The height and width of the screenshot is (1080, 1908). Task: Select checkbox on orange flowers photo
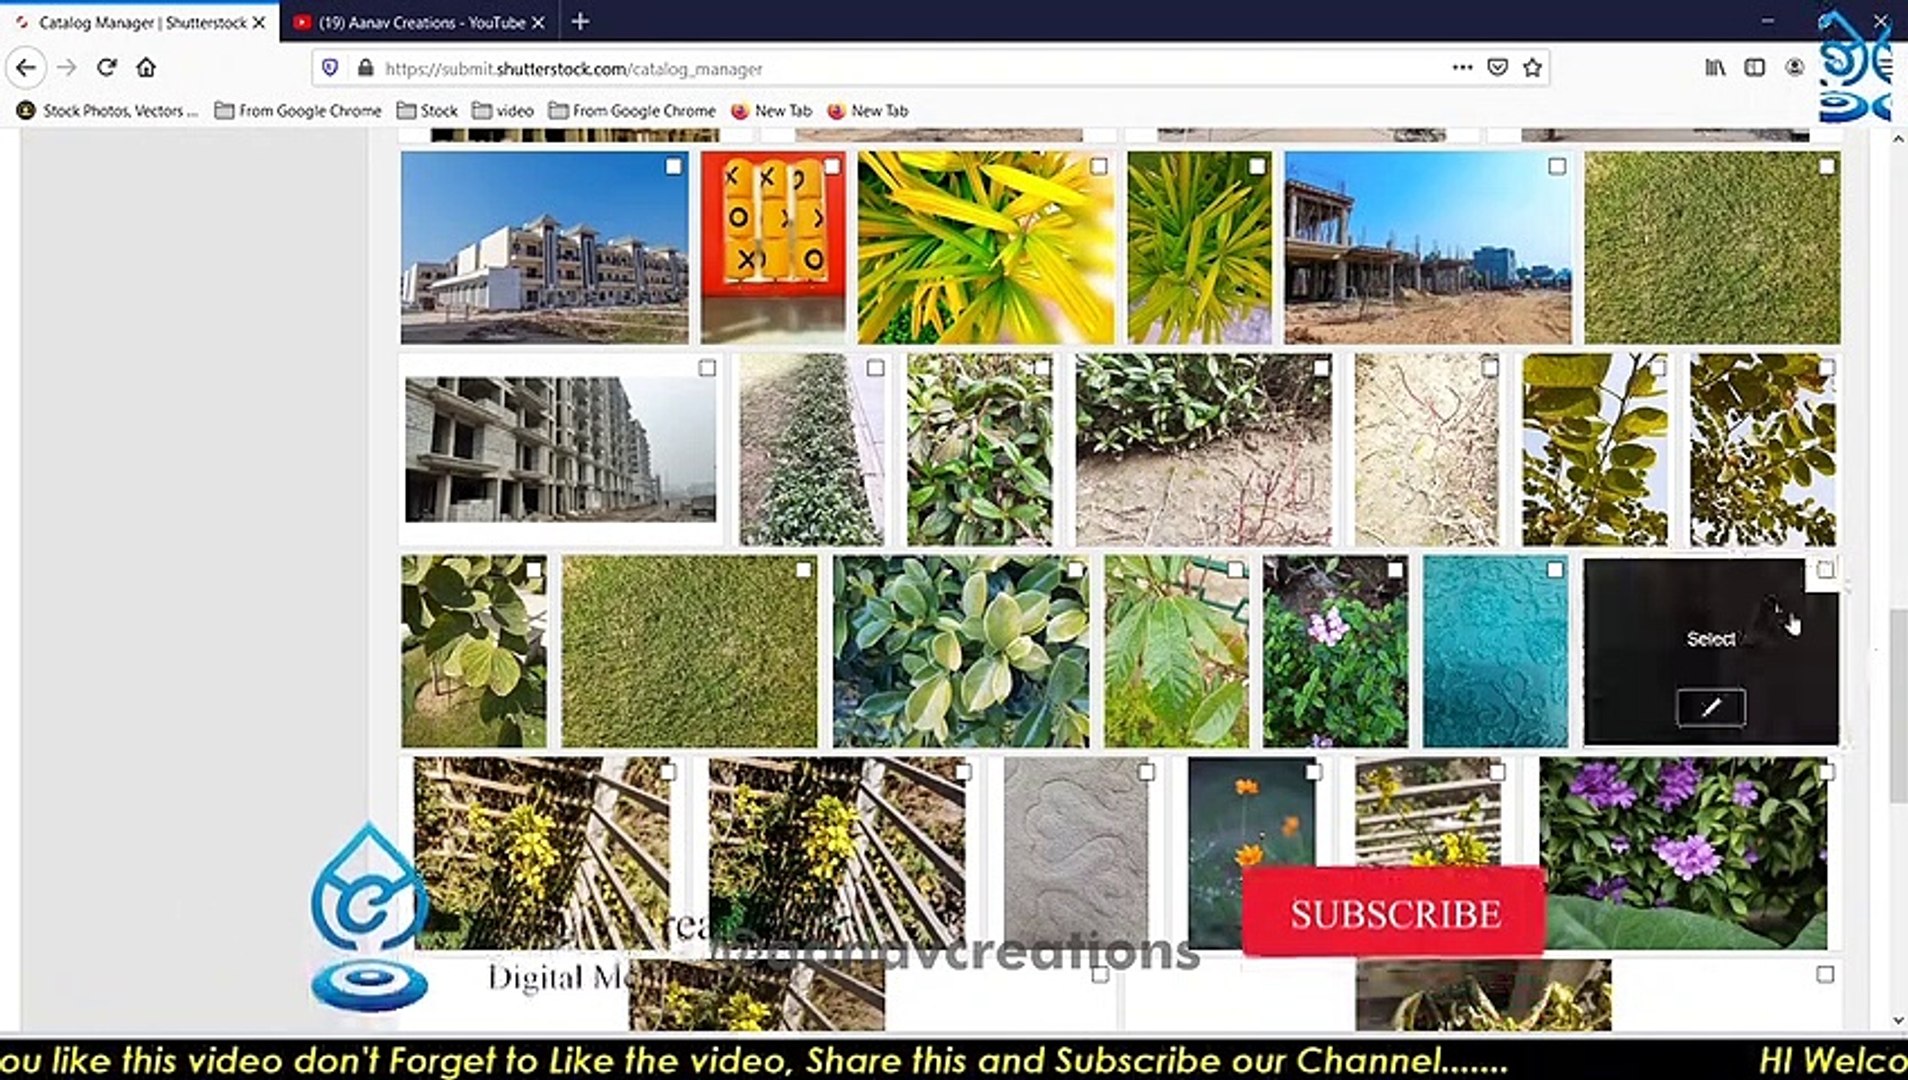[1313, 771]
